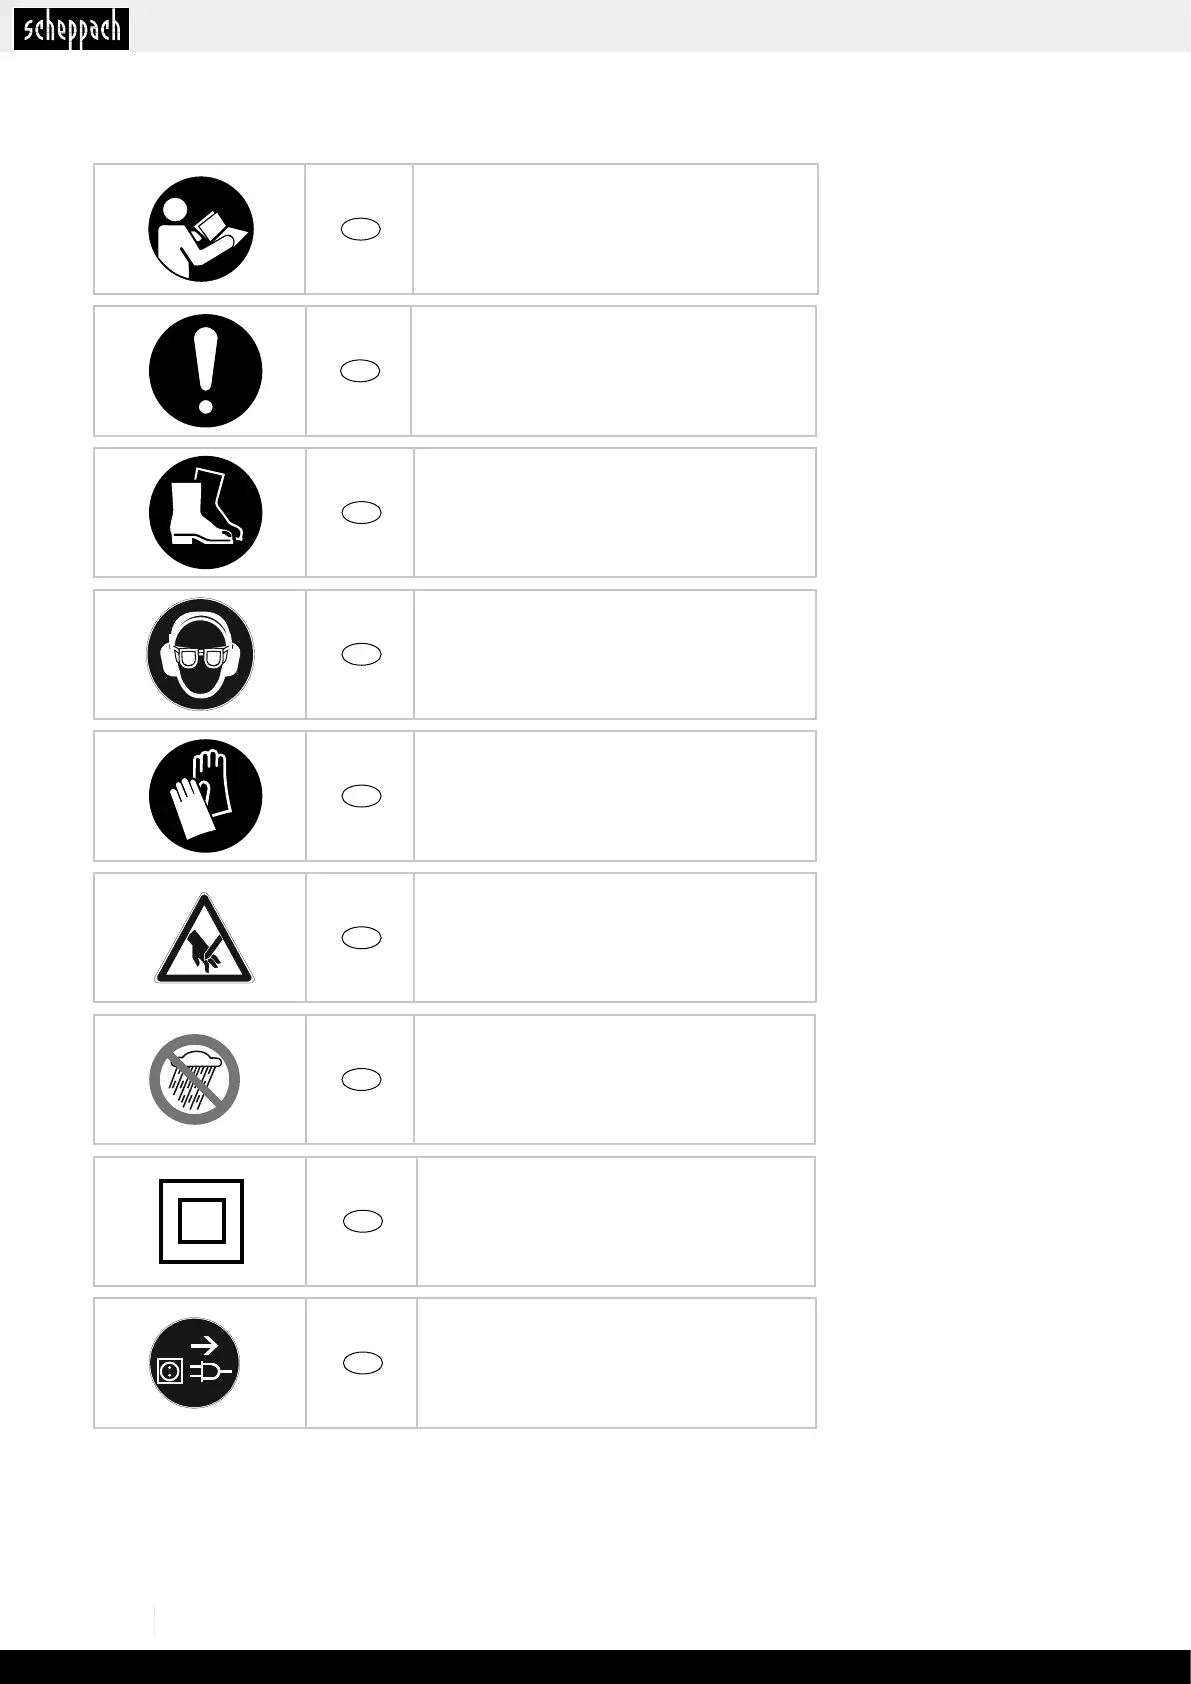
Task: Click the oval beside the double-square symbol
Action: 364,1221
